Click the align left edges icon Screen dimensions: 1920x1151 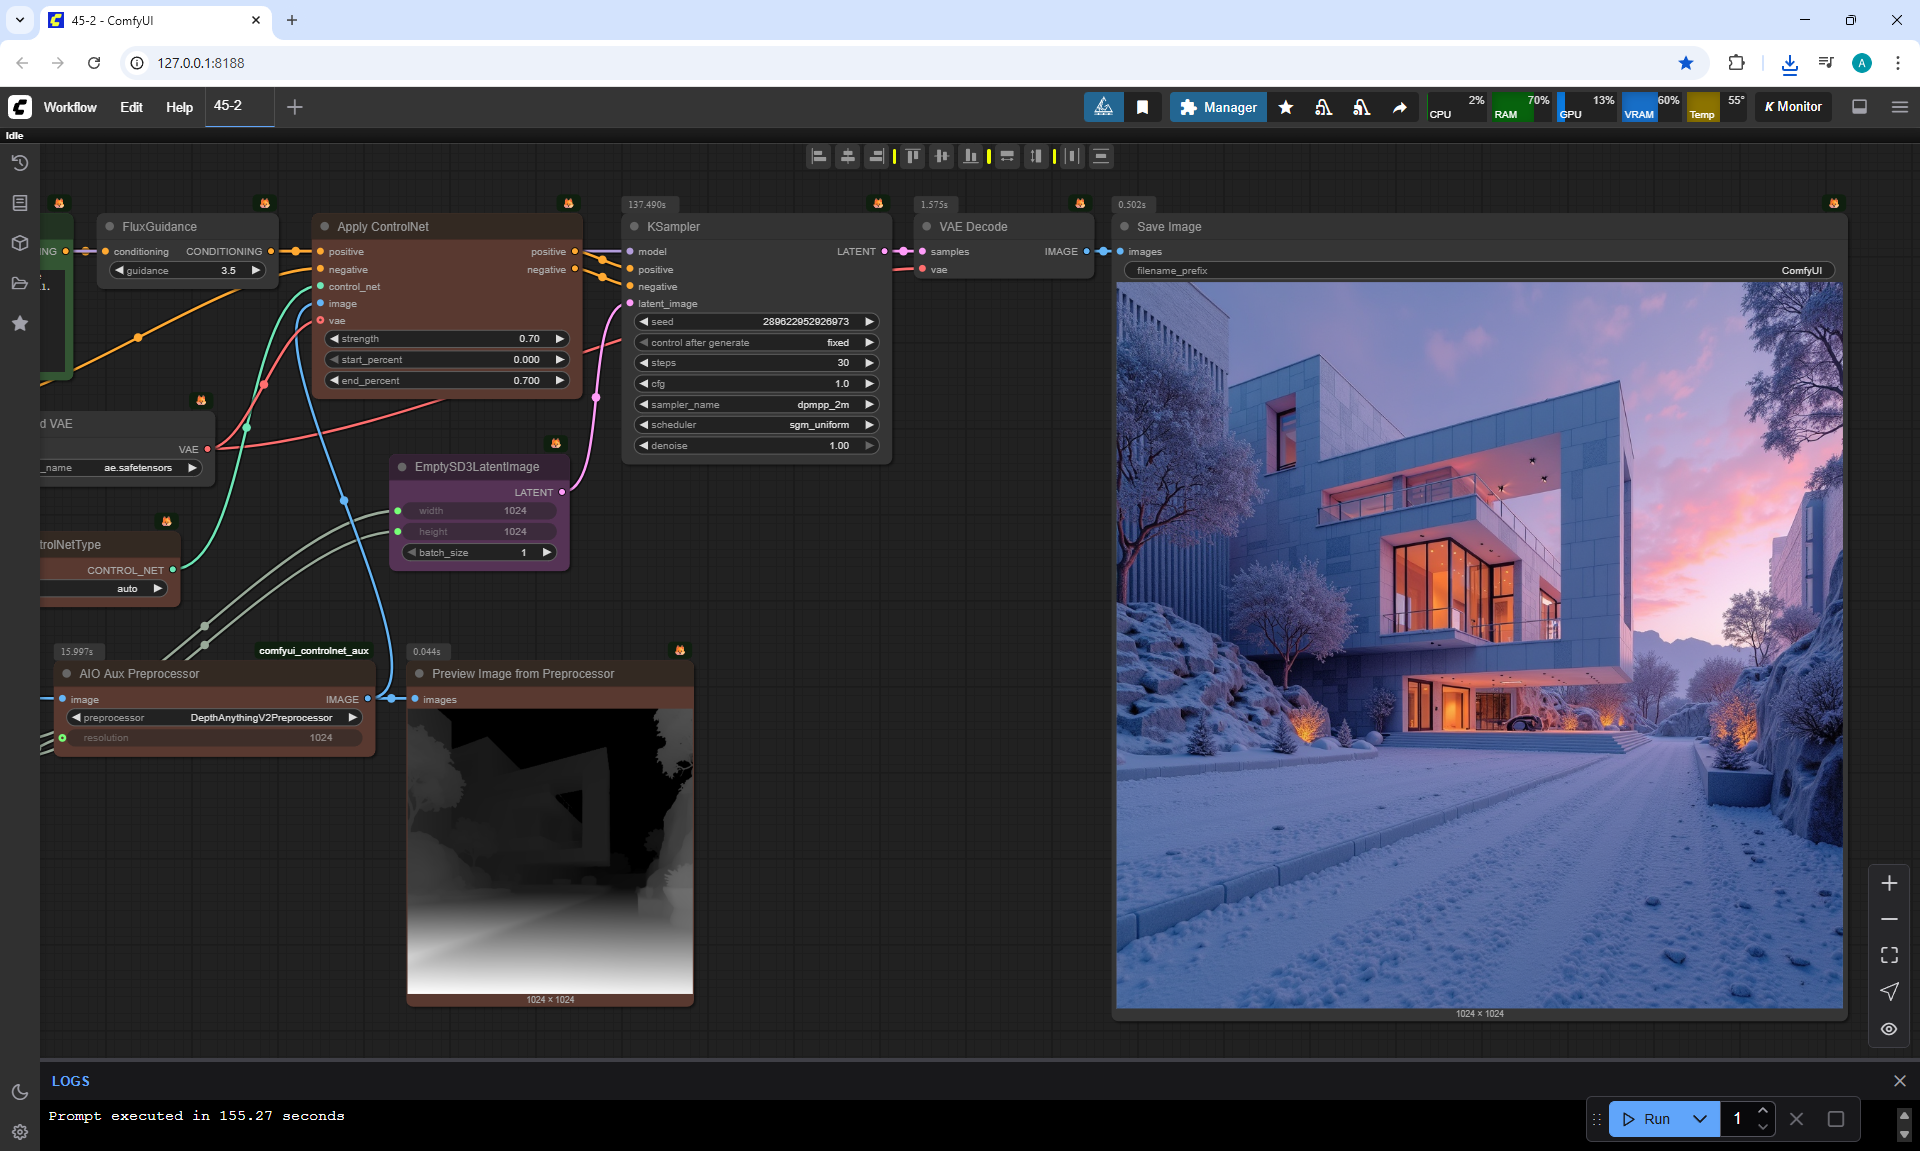click(x=819, y=156)
